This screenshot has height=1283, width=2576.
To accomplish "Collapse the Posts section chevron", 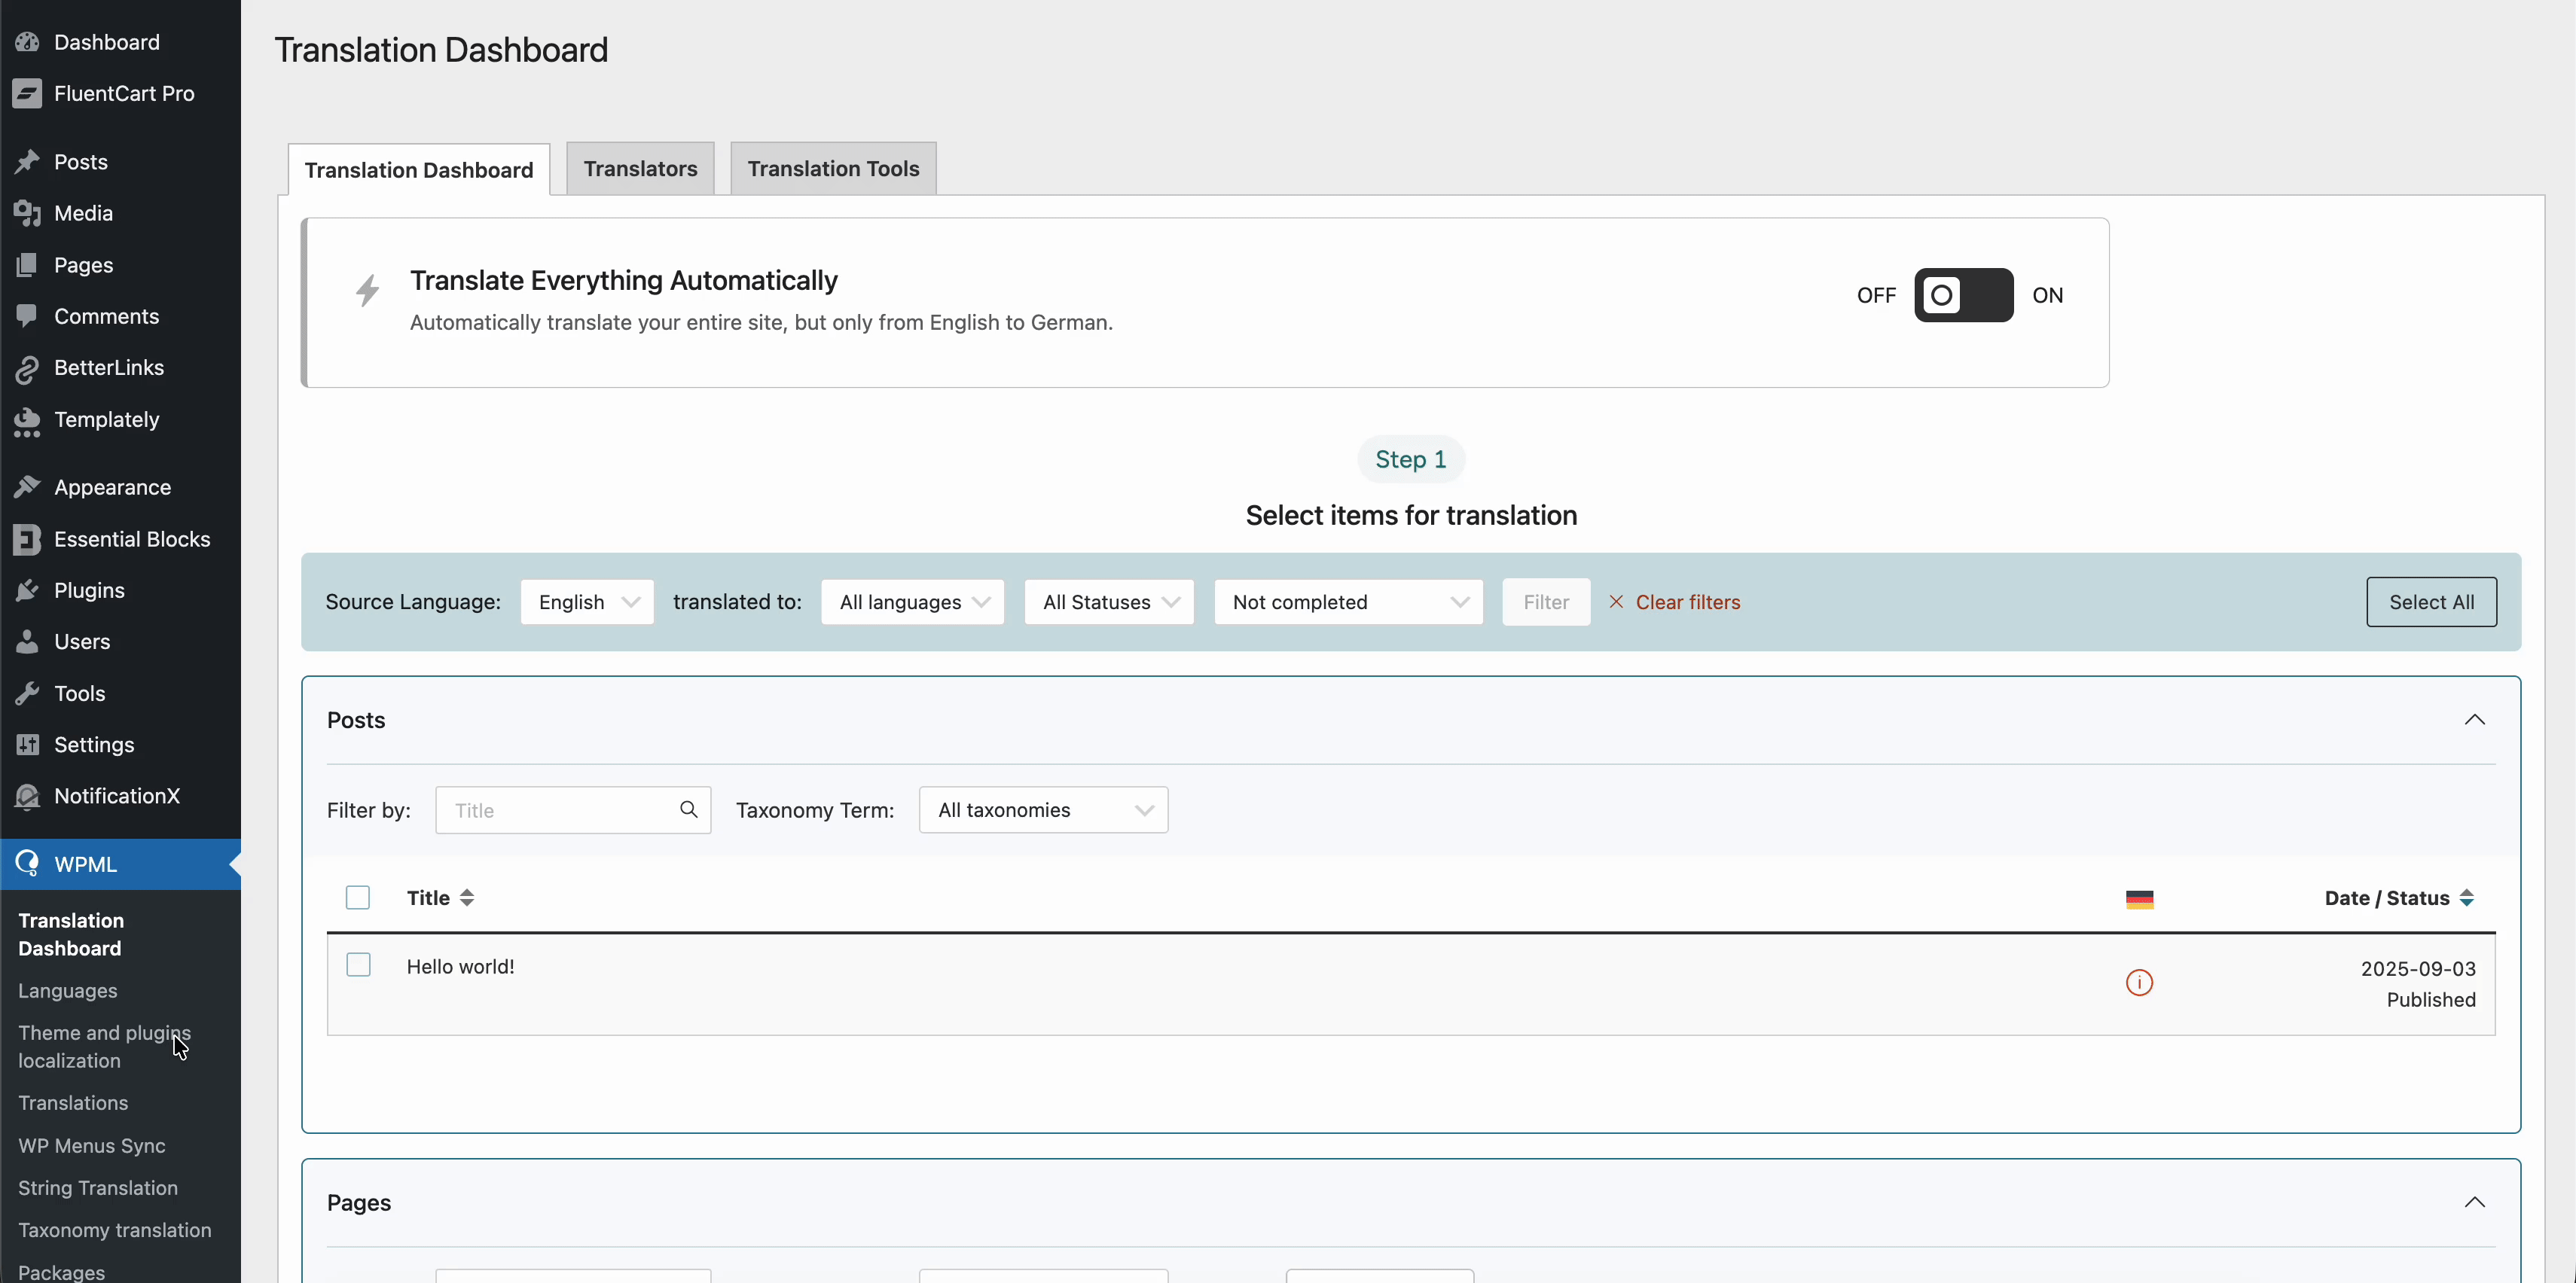I will pyautogui.click(x=2474, y=720).
